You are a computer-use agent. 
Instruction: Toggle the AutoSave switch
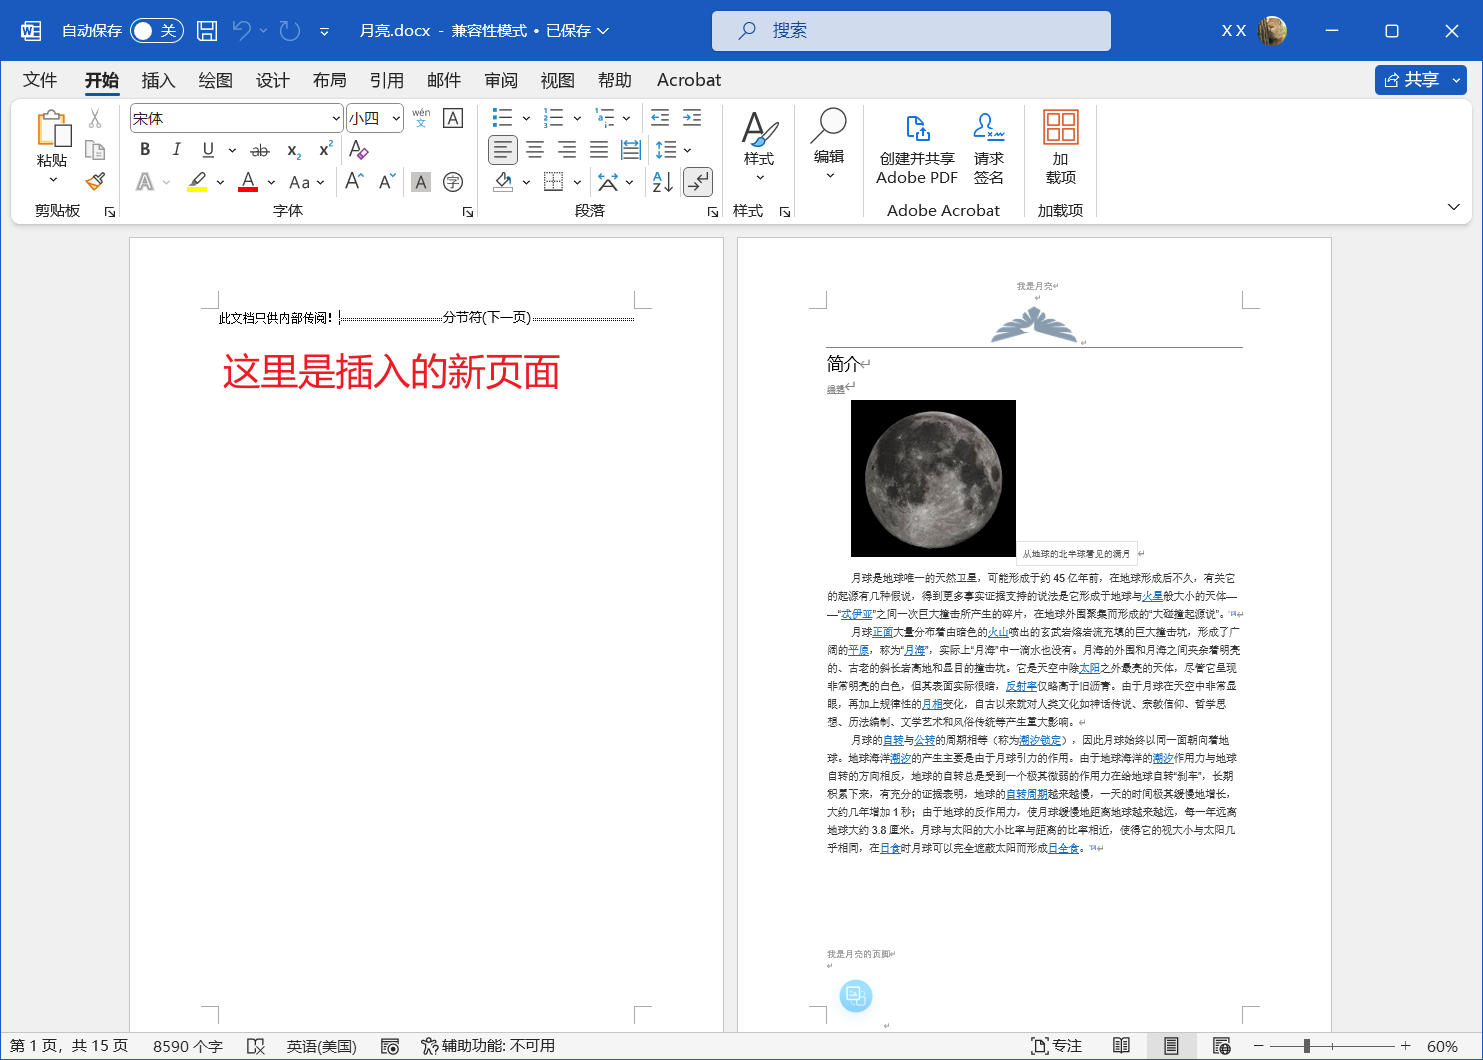tap(156, 31)
